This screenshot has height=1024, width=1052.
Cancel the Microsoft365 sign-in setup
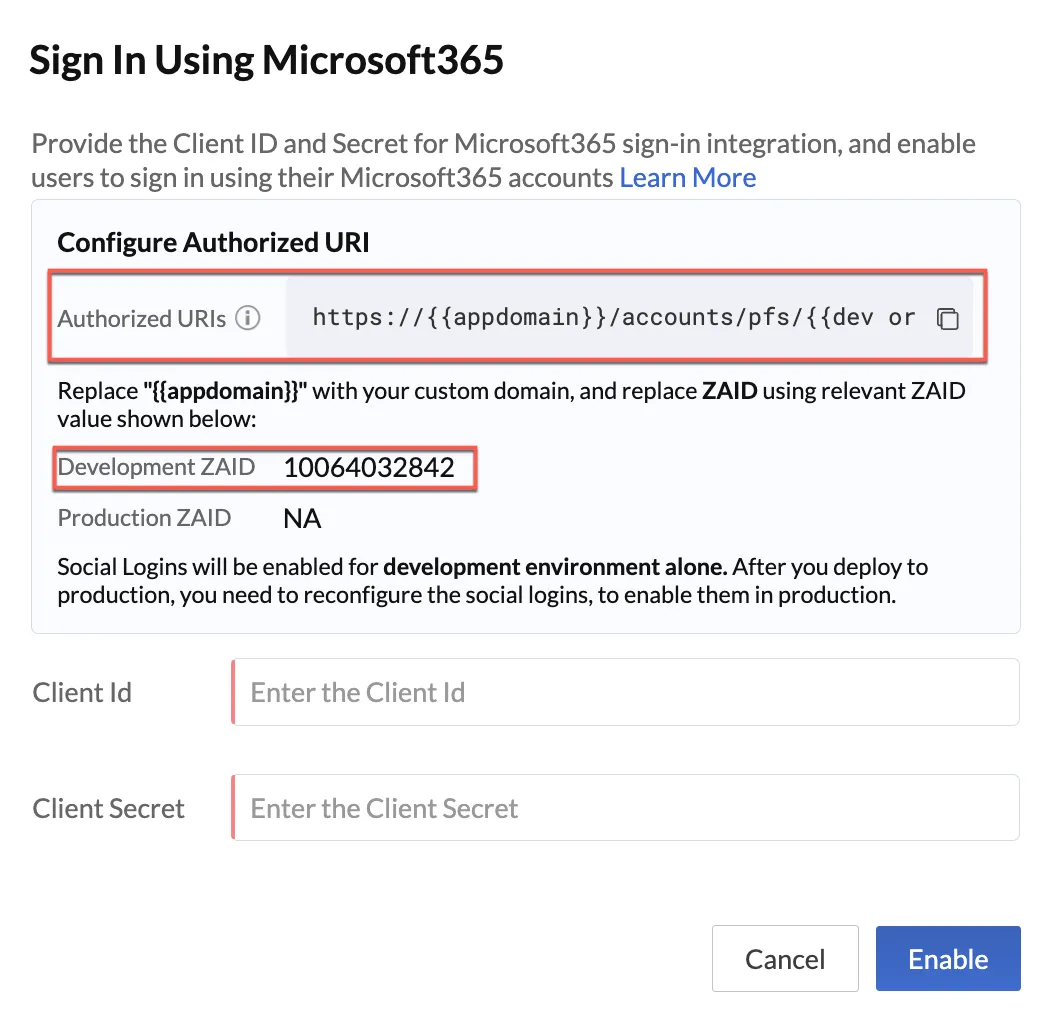tap(785, 958)
